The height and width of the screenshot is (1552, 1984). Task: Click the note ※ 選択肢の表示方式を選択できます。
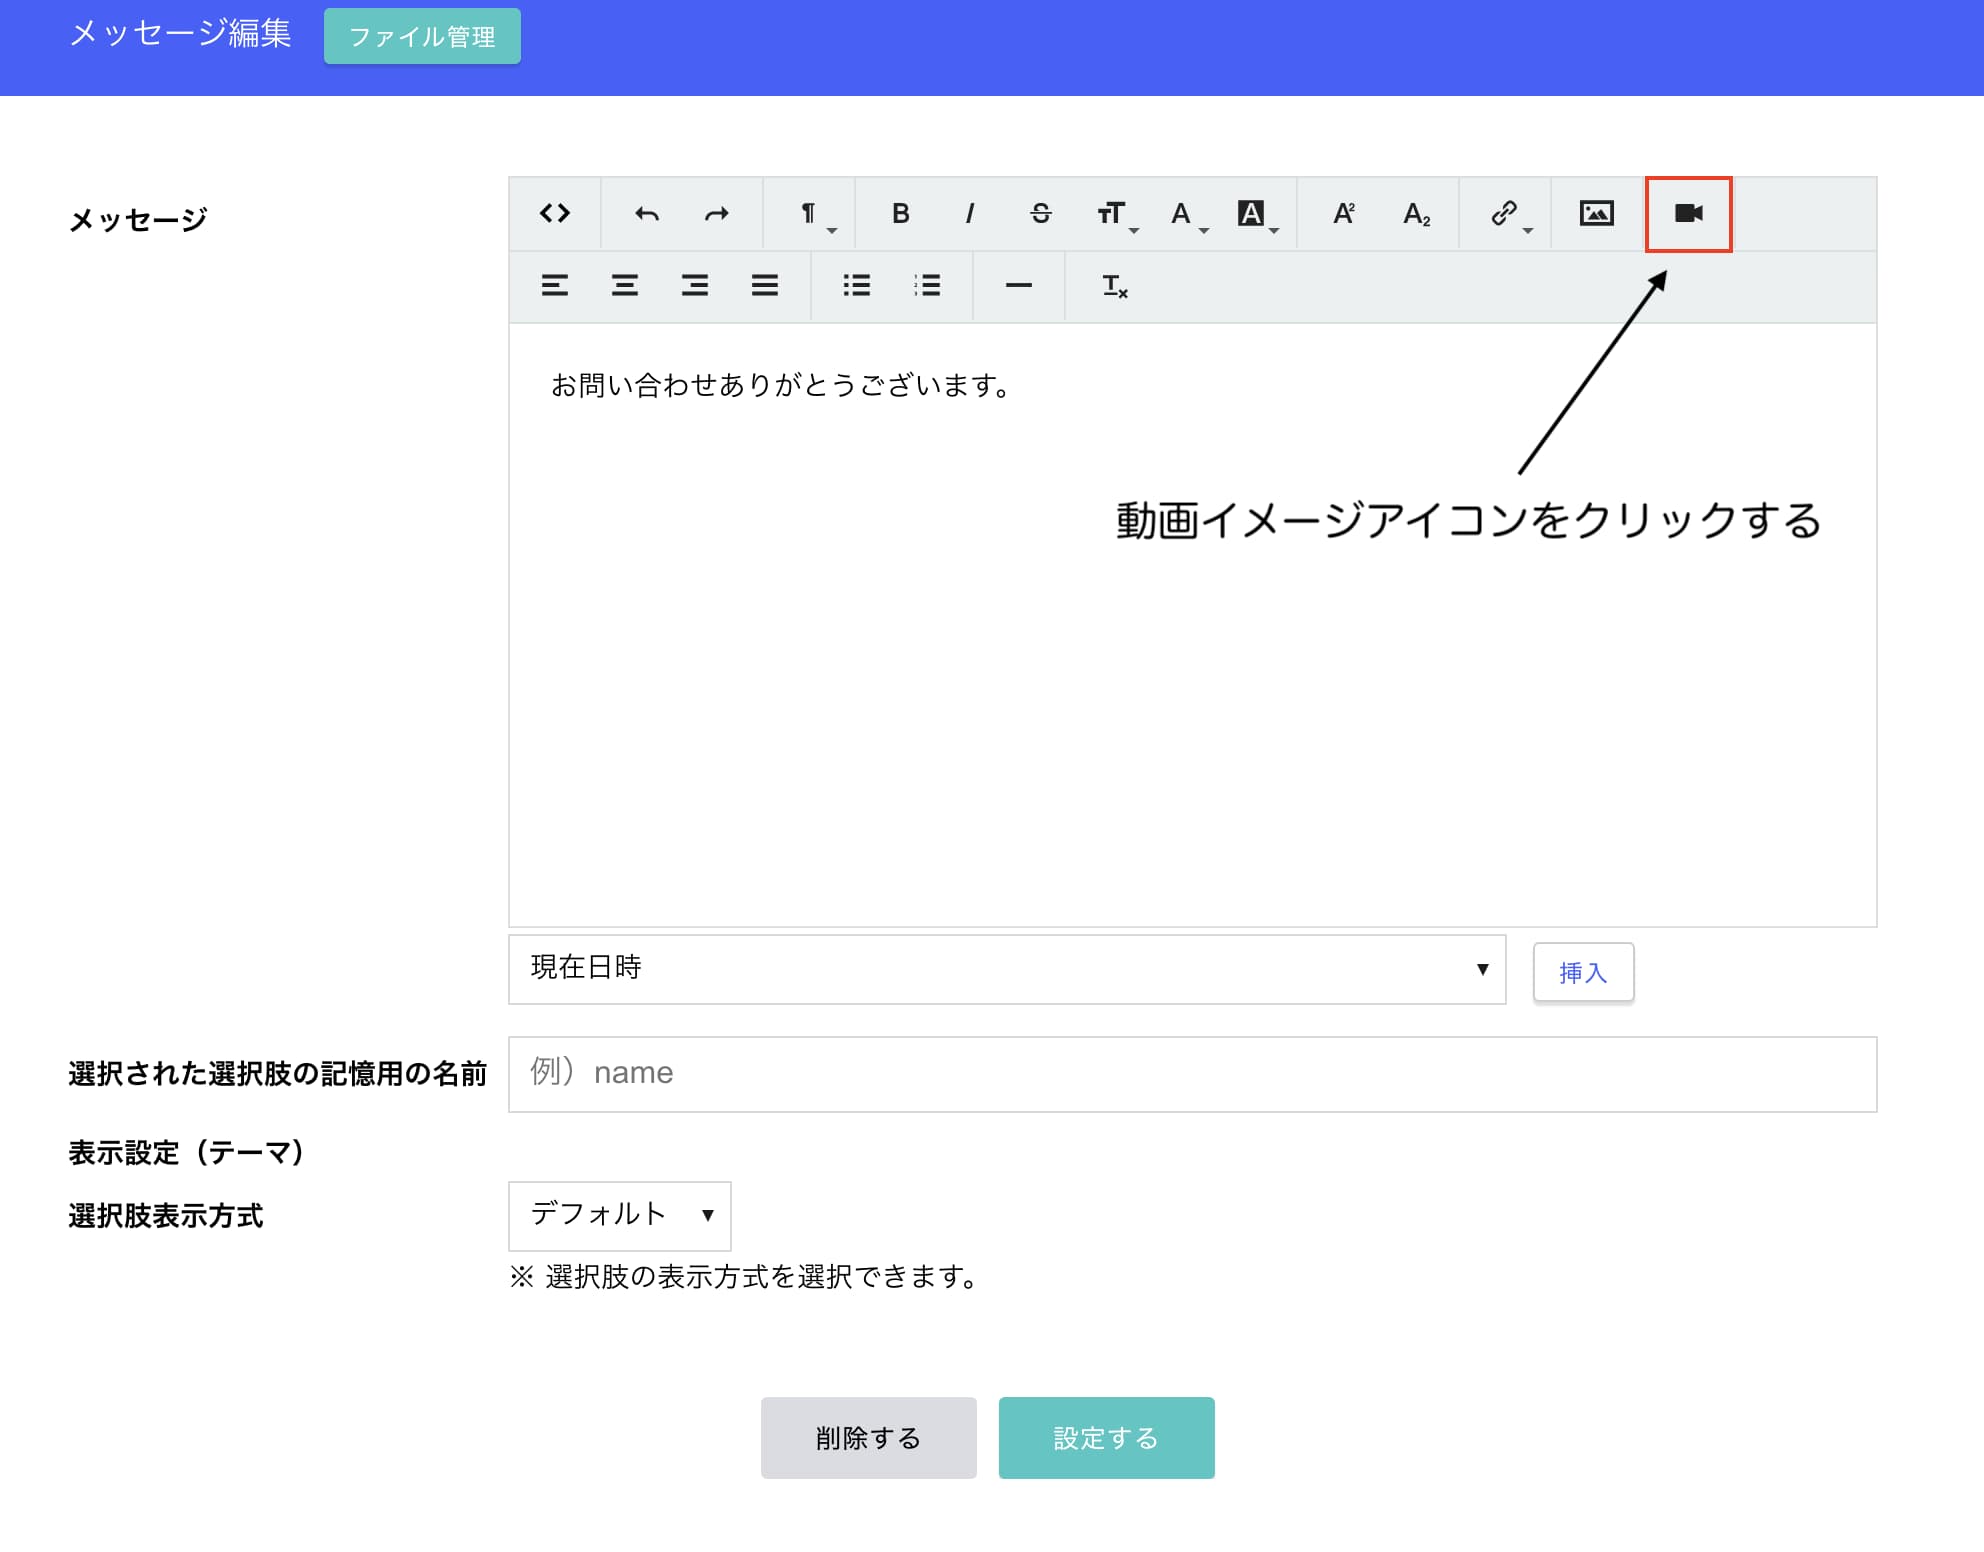pos(744,1277)
